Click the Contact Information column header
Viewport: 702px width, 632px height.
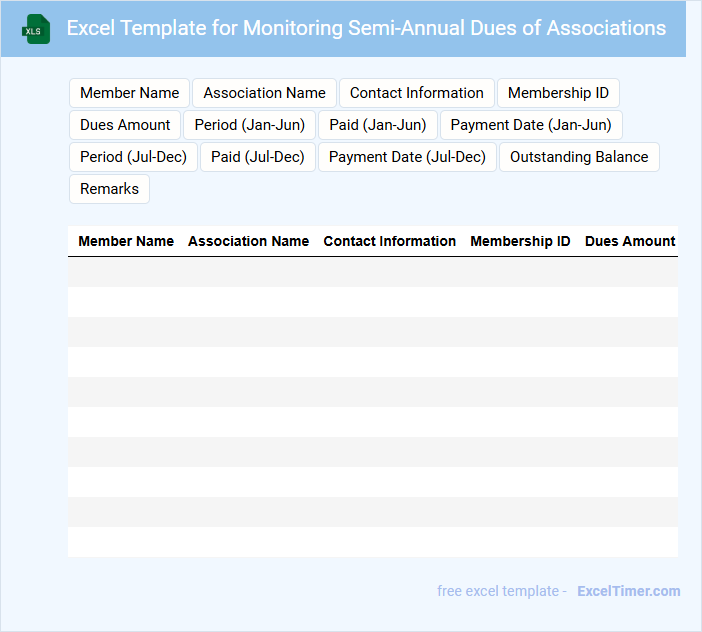[x=389, y=241]
